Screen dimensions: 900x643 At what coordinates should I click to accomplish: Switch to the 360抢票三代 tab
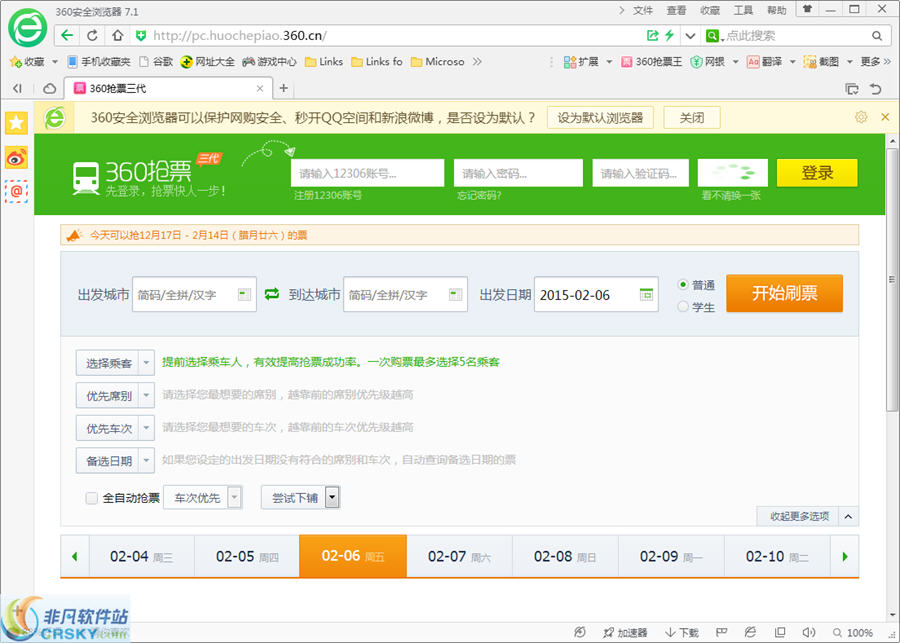(168, 88)
